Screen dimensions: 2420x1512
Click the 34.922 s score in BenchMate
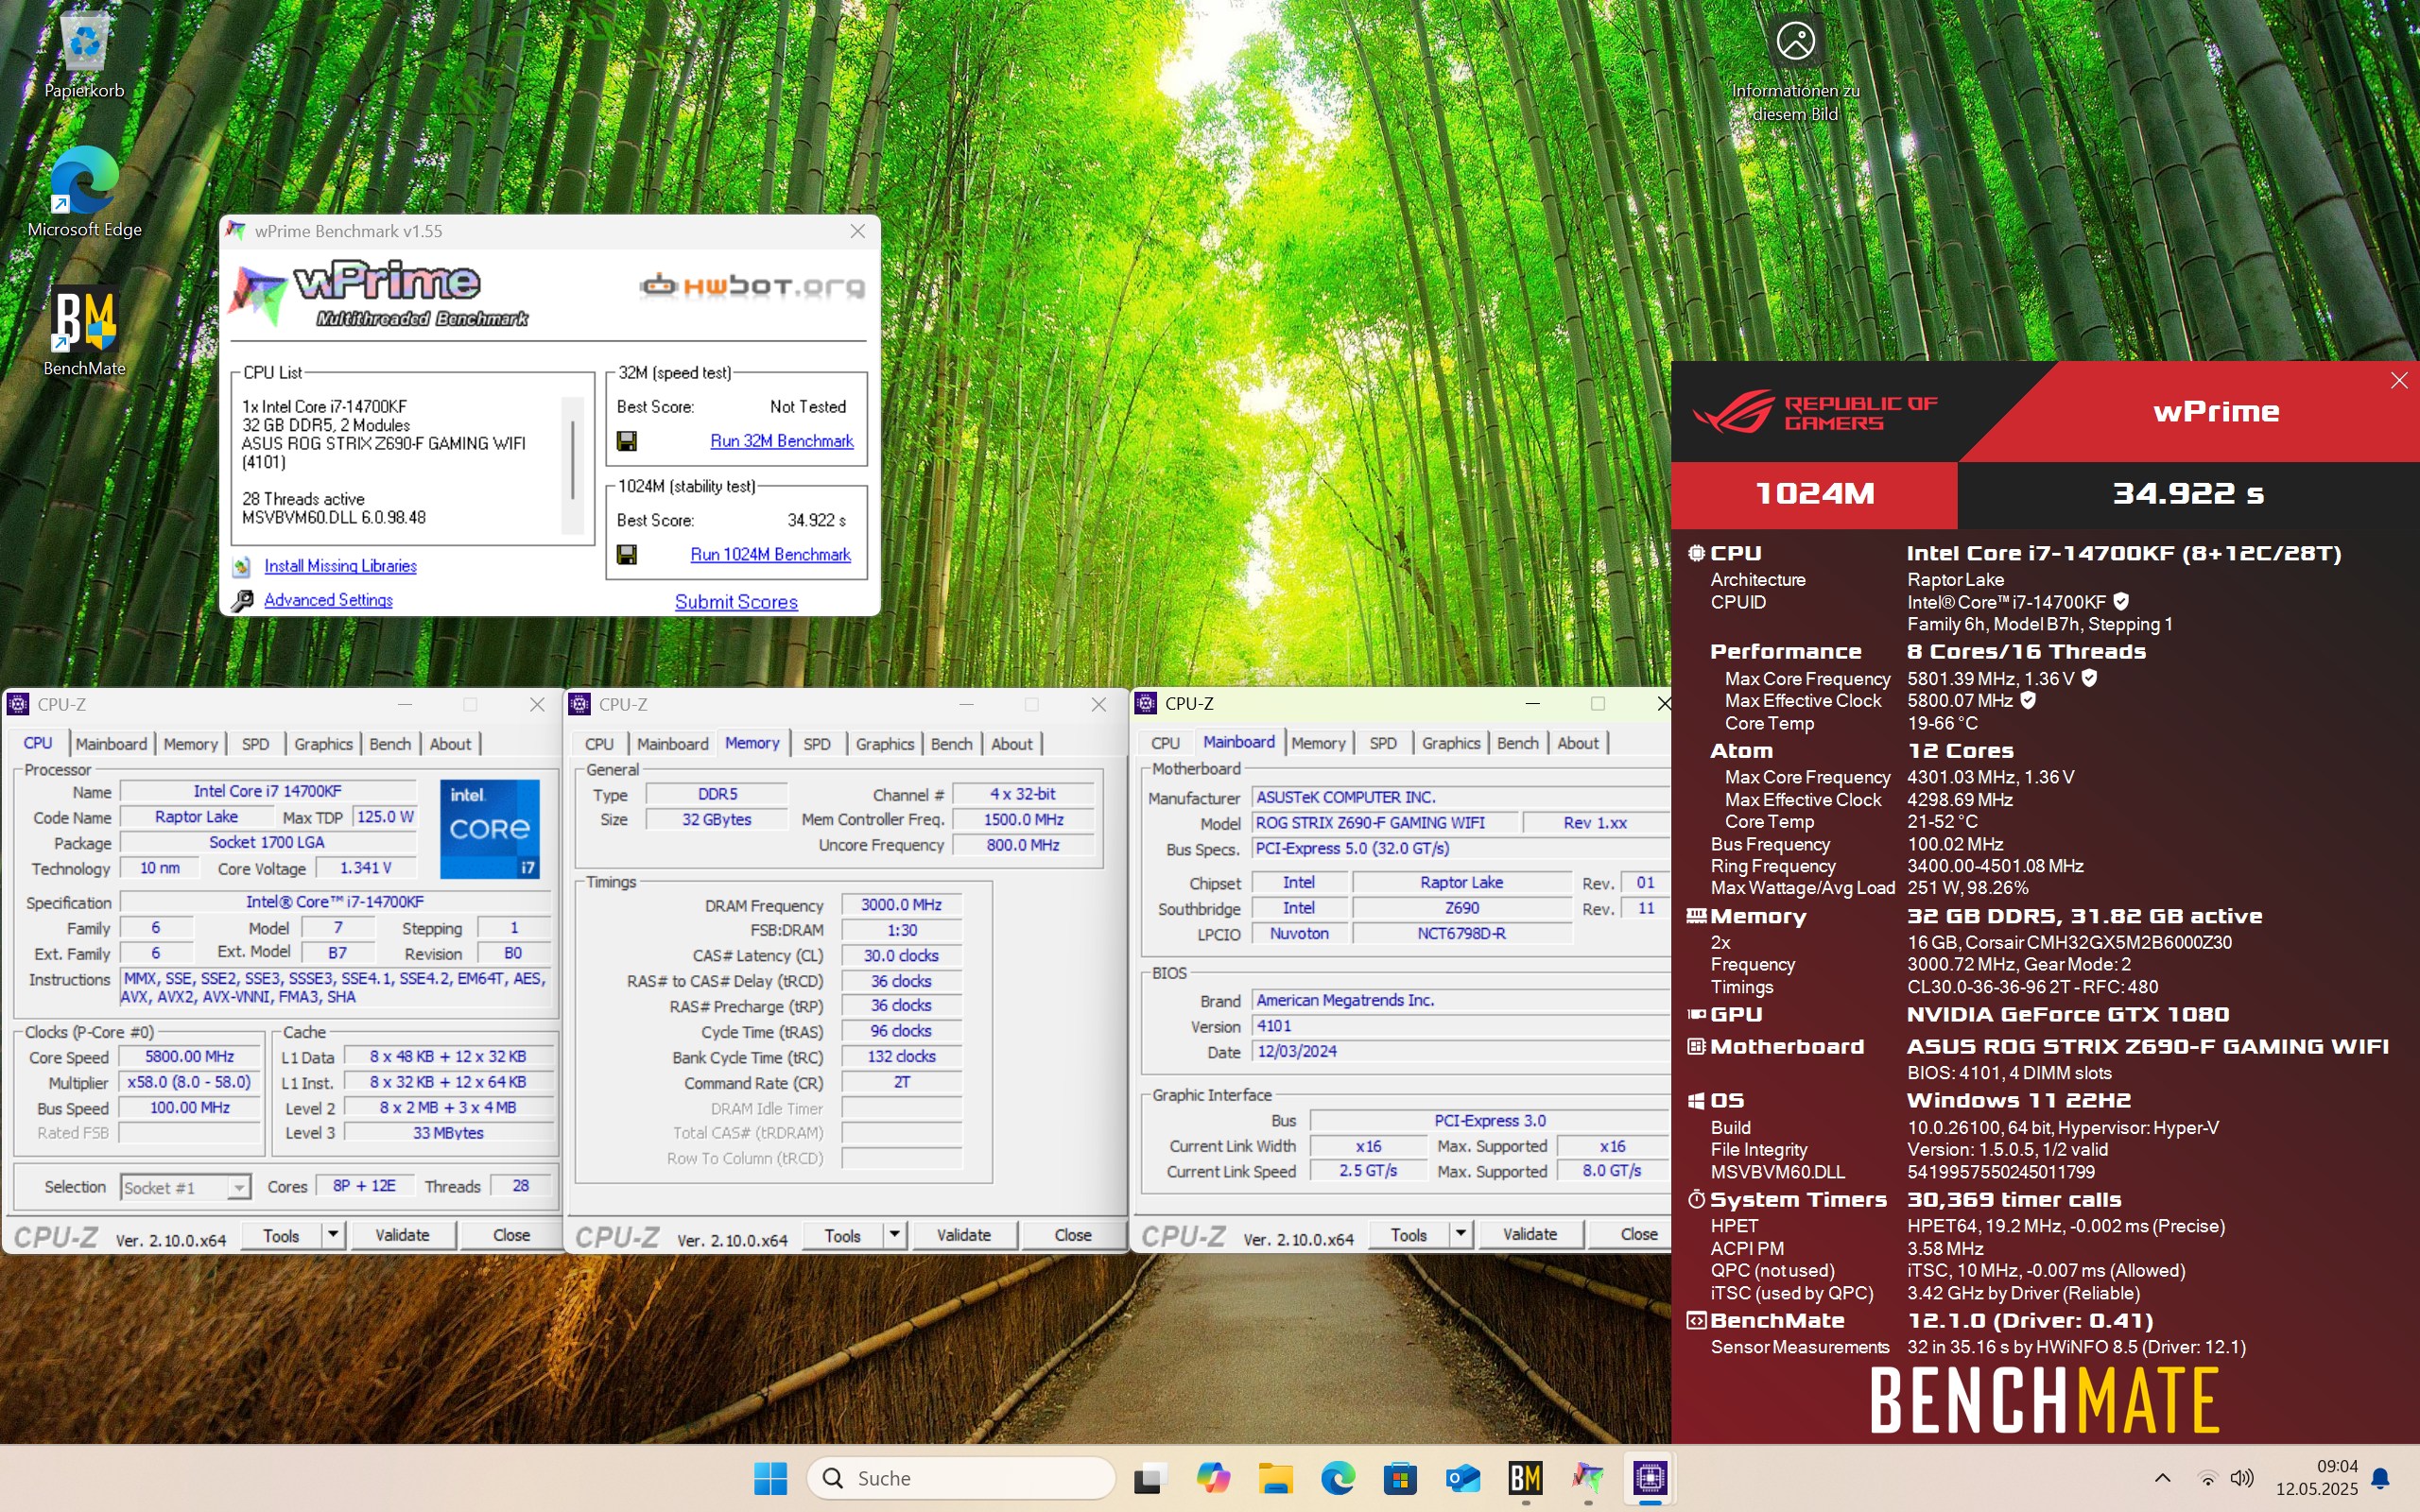pyautogui.click(x=2188, y=494)
